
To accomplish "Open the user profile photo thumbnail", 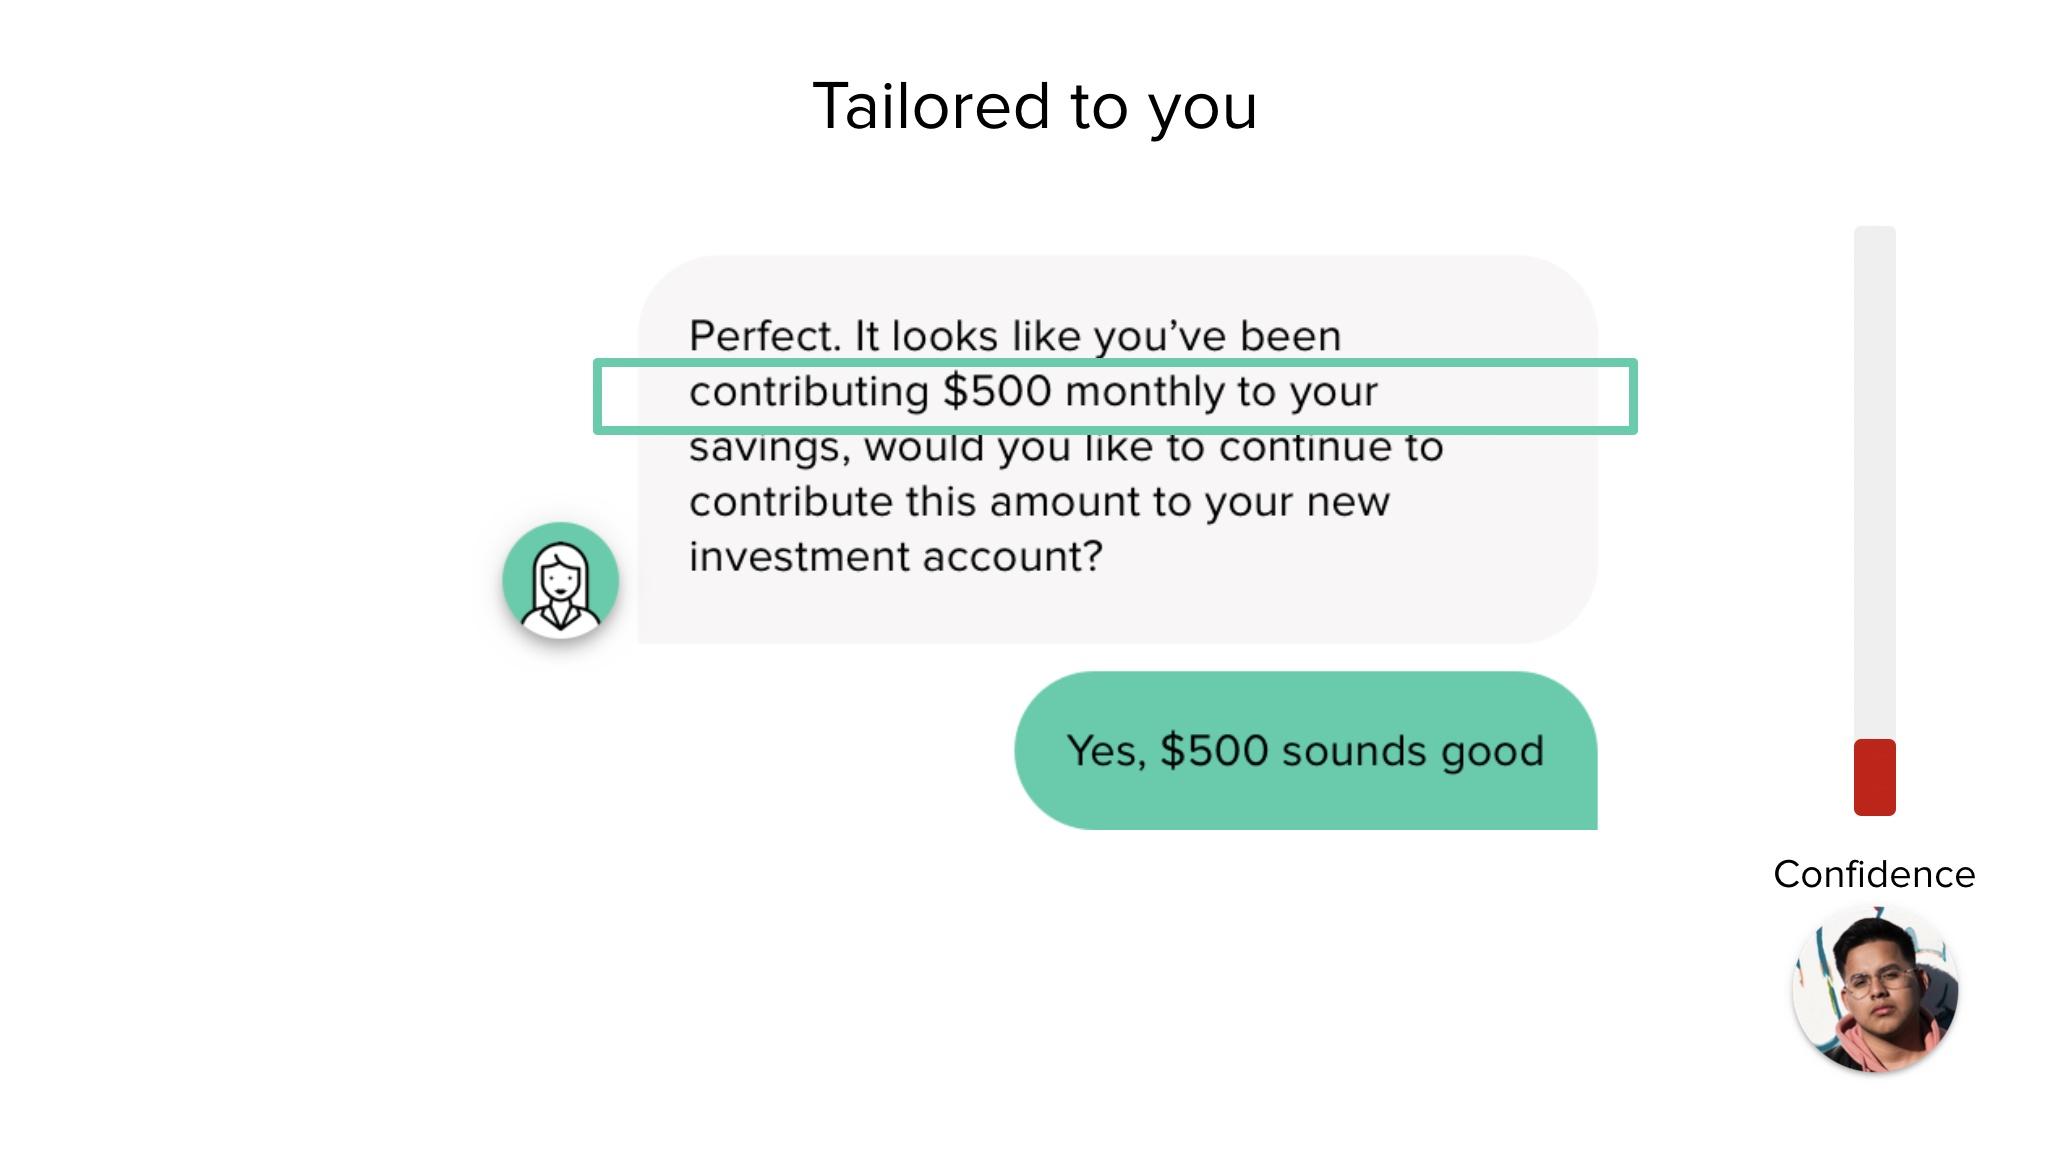I will pos(1875,989).
